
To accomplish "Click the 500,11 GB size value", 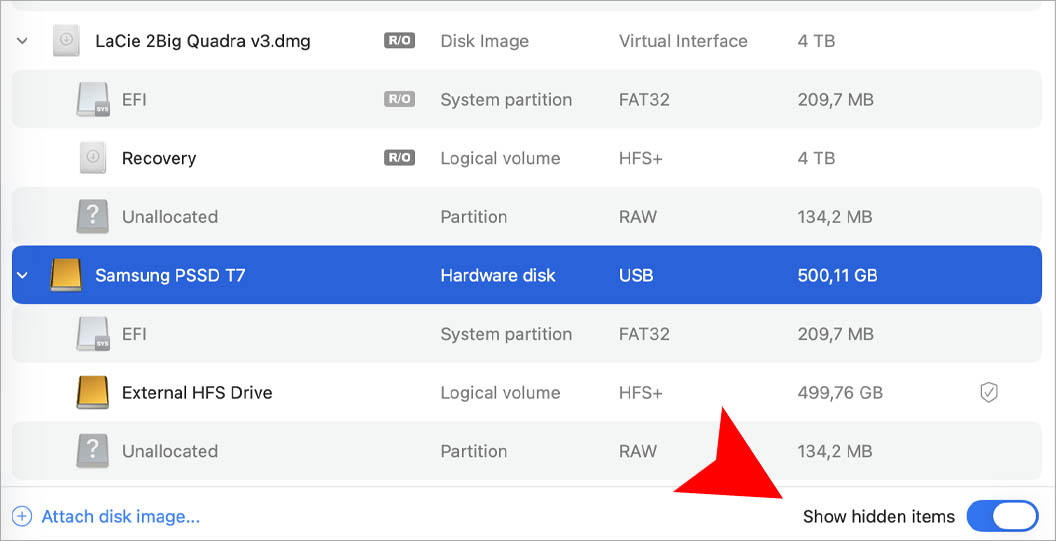I will pos(837,276).
